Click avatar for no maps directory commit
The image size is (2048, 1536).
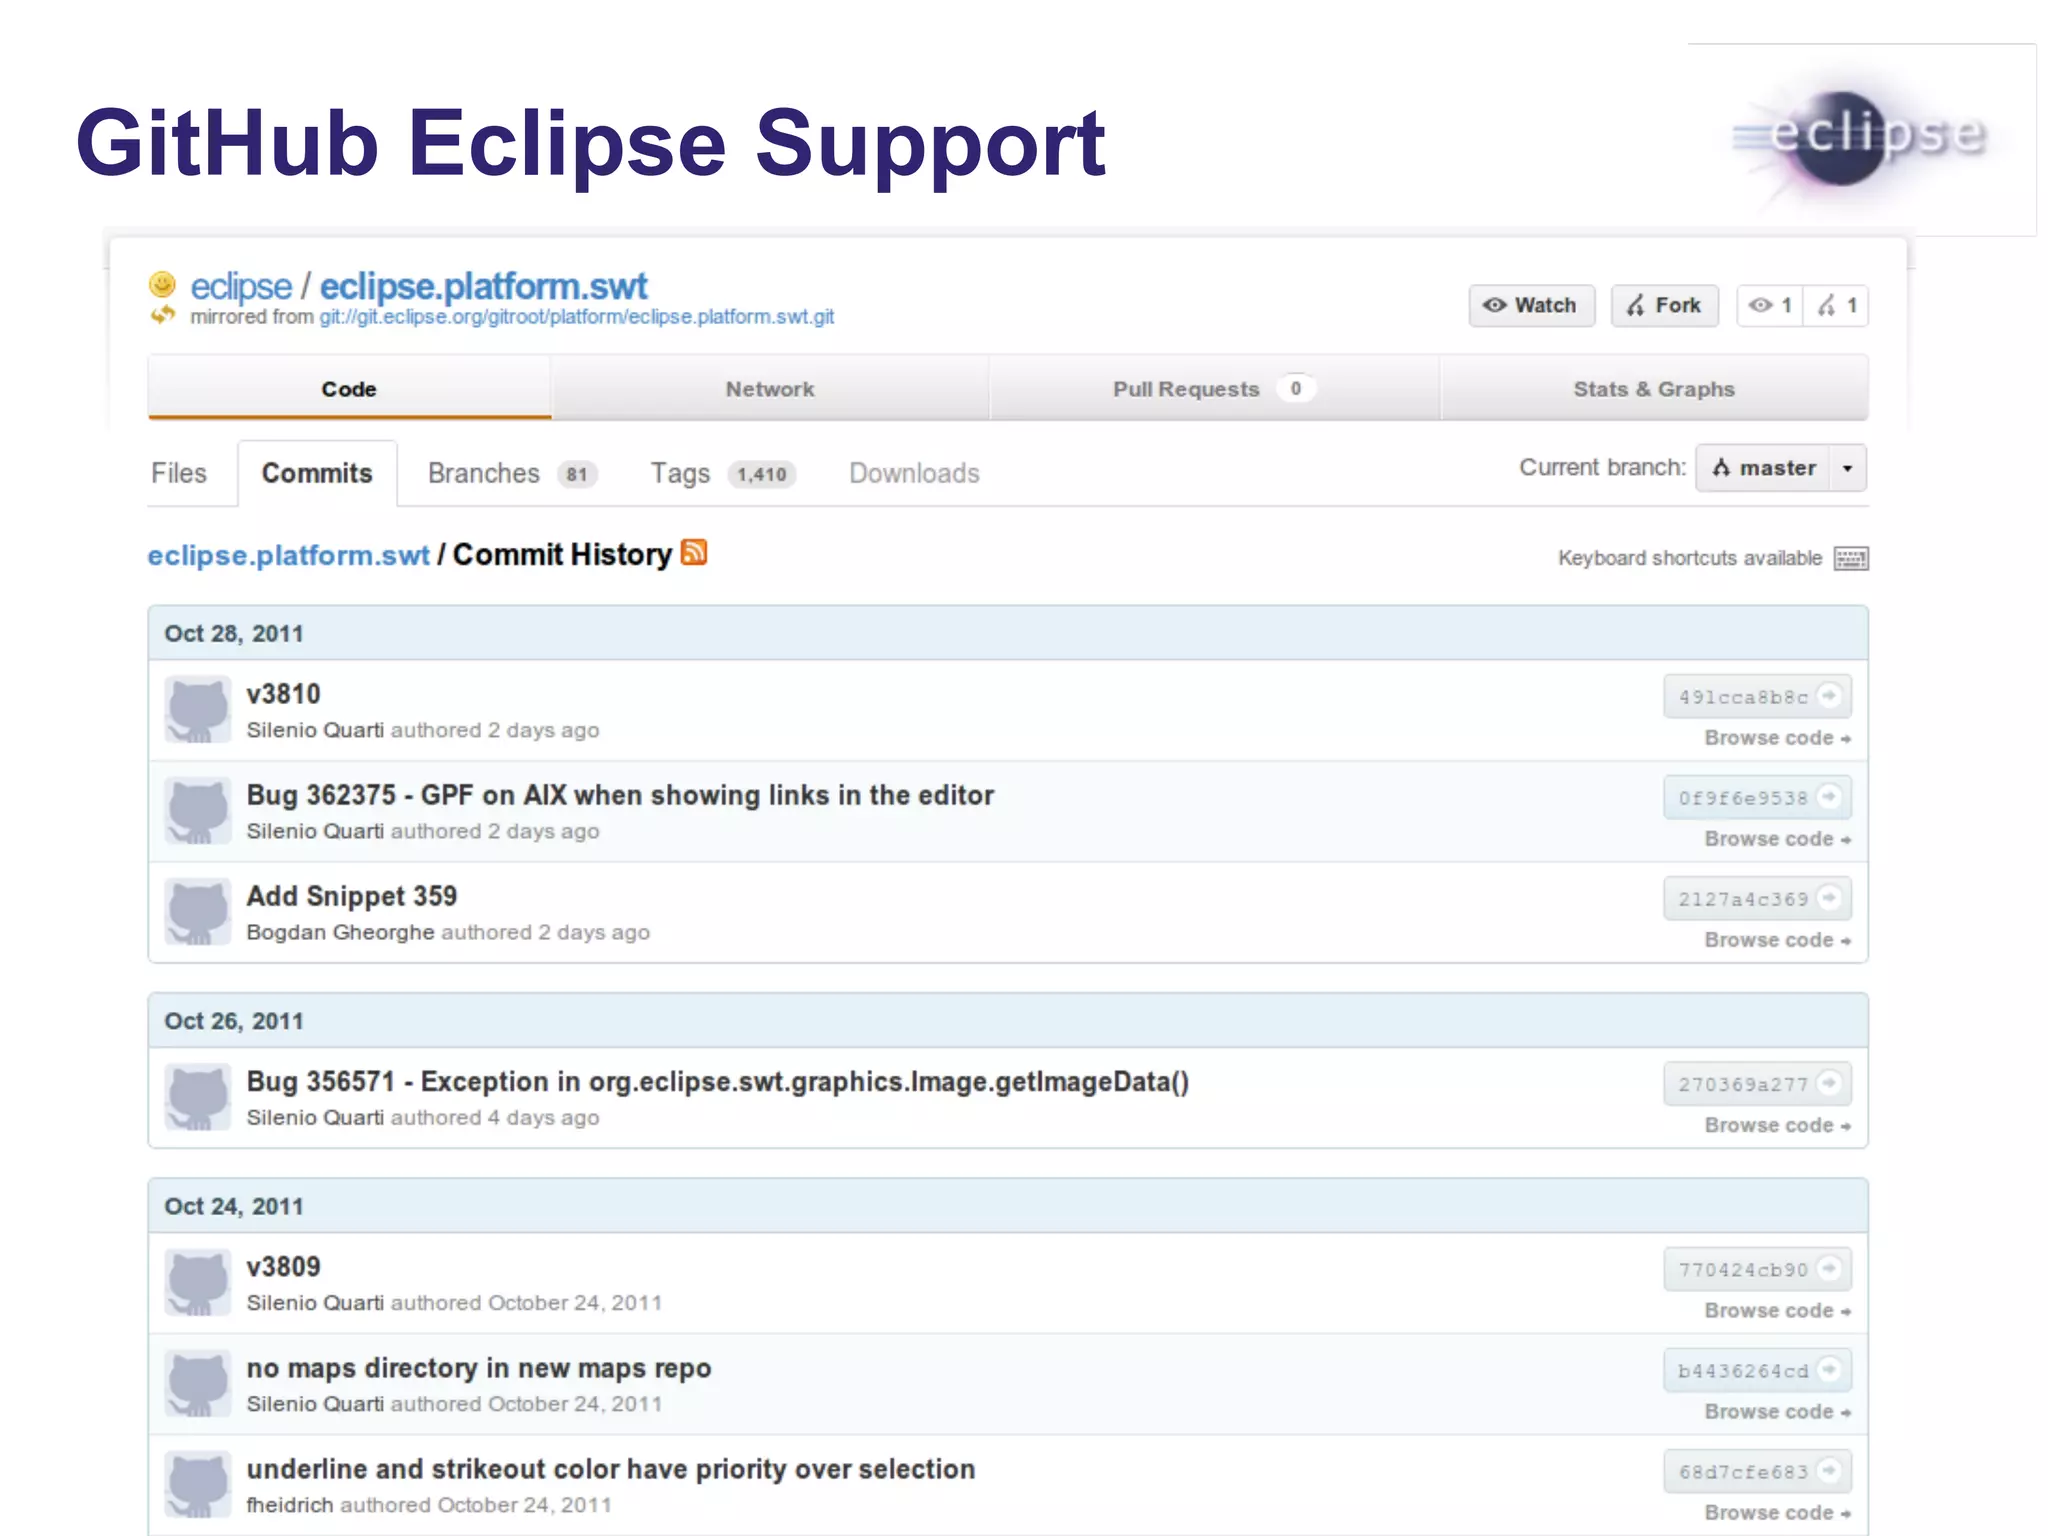point(198,1384)
